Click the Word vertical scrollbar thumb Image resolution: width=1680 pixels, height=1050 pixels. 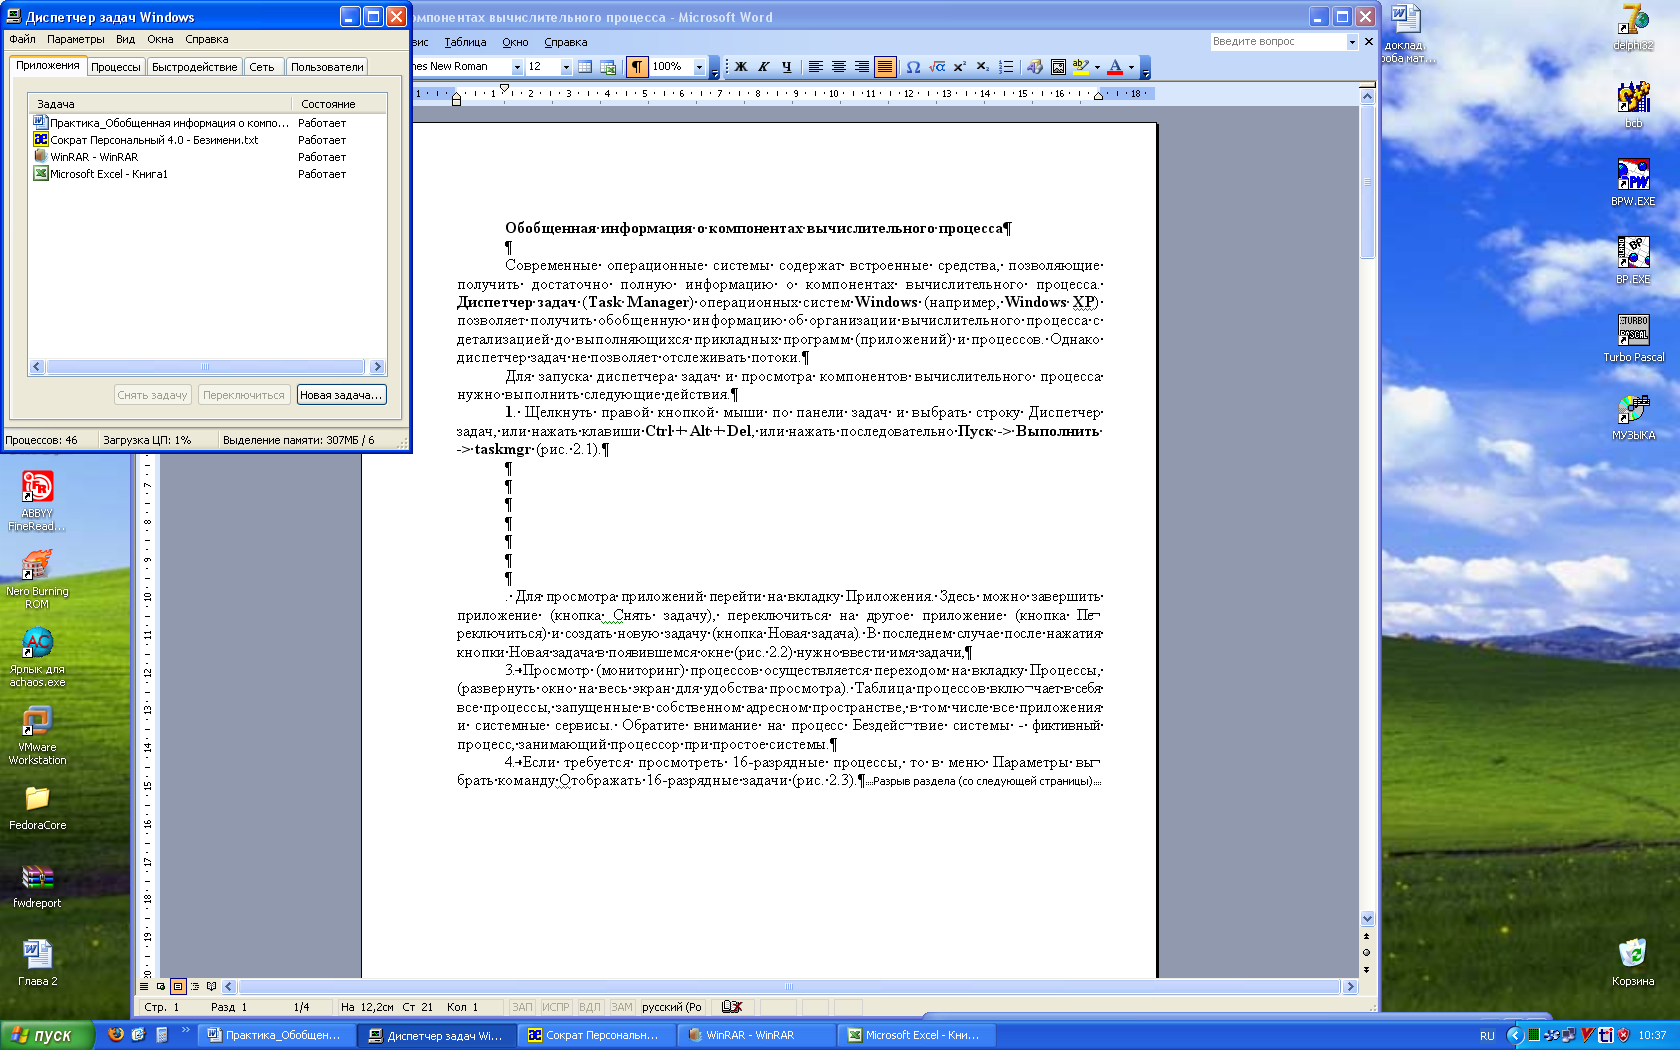pyautogui.click(x=1368, y=182)
